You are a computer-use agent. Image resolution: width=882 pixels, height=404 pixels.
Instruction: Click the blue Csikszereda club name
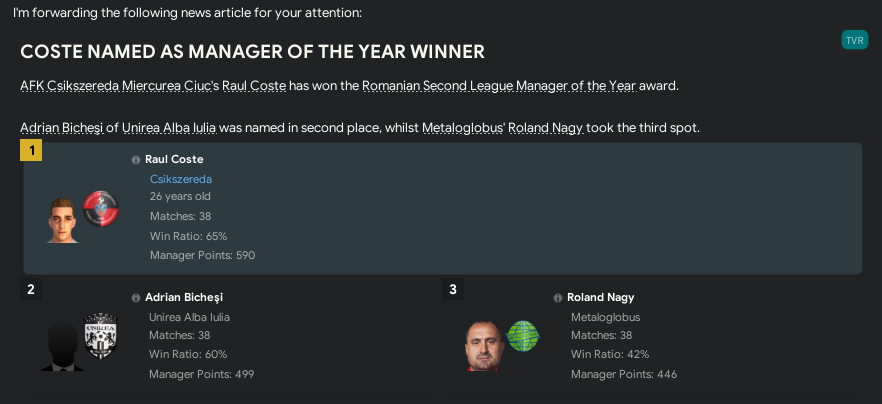pyautogui.click(x=181, y=179)
